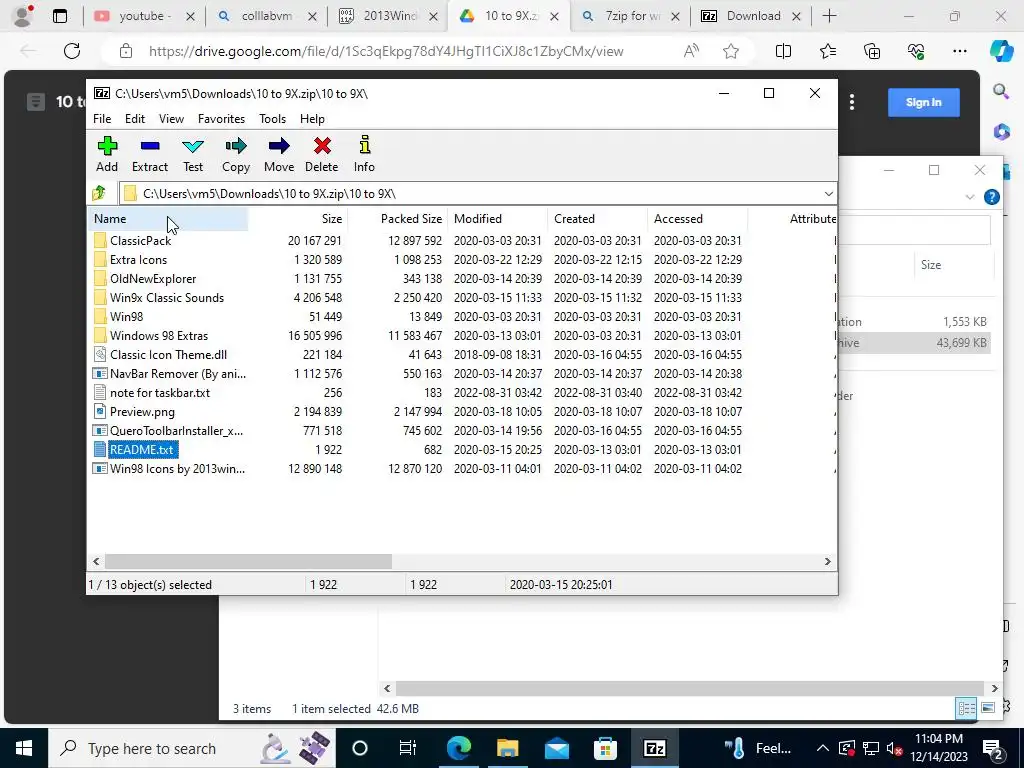This screenshot has width=1024, height=768.
Task: Click File Explorer window's horizontal scrollbar
Action: 689,688
